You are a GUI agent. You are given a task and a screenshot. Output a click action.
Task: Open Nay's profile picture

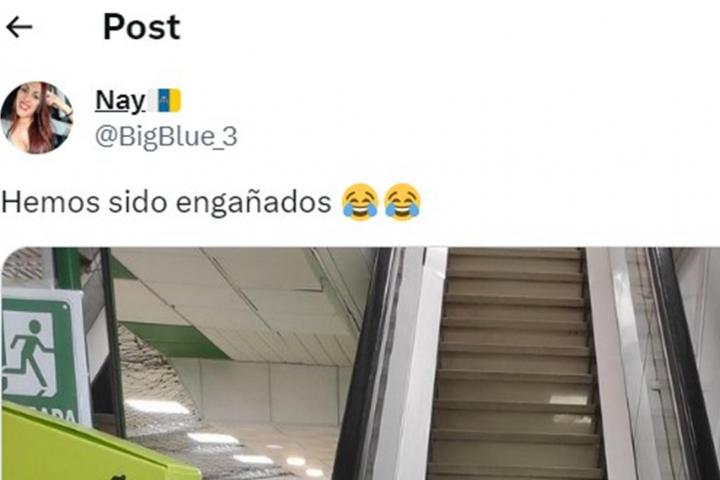coord(37,118)
